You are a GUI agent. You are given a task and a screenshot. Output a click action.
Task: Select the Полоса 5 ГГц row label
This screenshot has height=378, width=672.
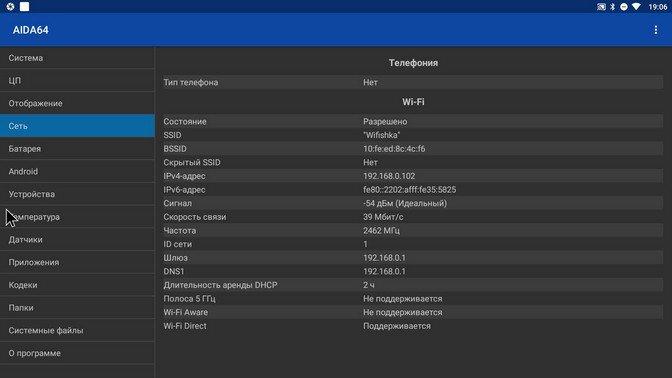189,299
